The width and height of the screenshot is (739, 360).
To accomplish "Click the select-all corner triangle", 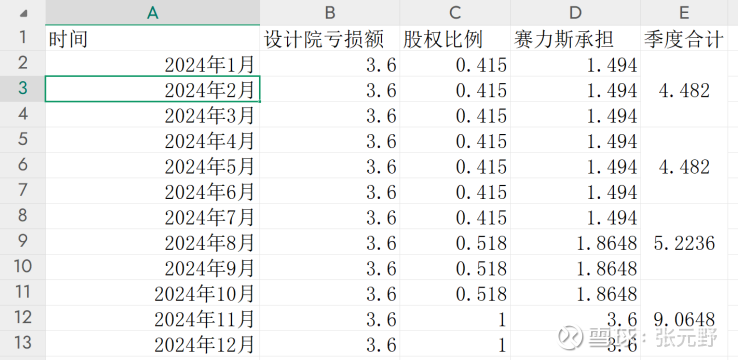I will click(x=23, y=12).
